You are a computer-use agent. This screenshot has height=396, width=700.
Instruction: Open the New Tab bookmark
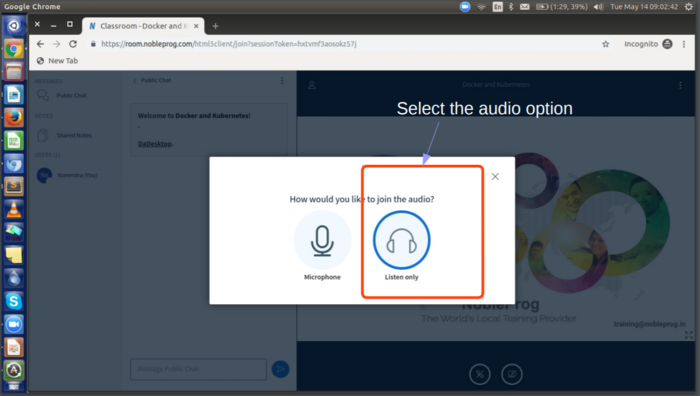coord(57,61)
